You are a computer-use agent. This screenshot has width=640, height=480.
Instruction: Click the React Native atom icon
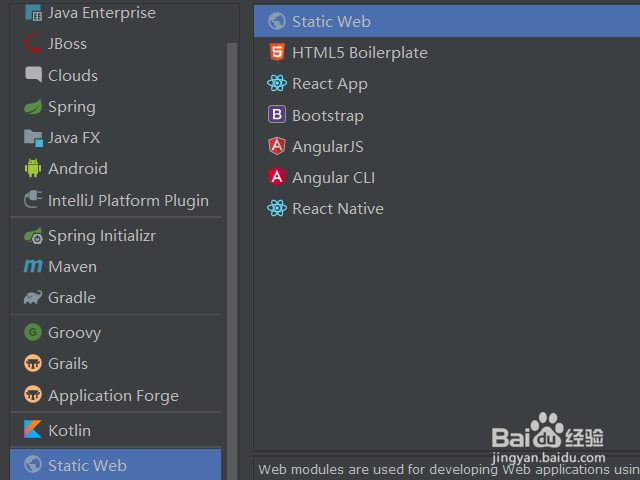point(277,209)
